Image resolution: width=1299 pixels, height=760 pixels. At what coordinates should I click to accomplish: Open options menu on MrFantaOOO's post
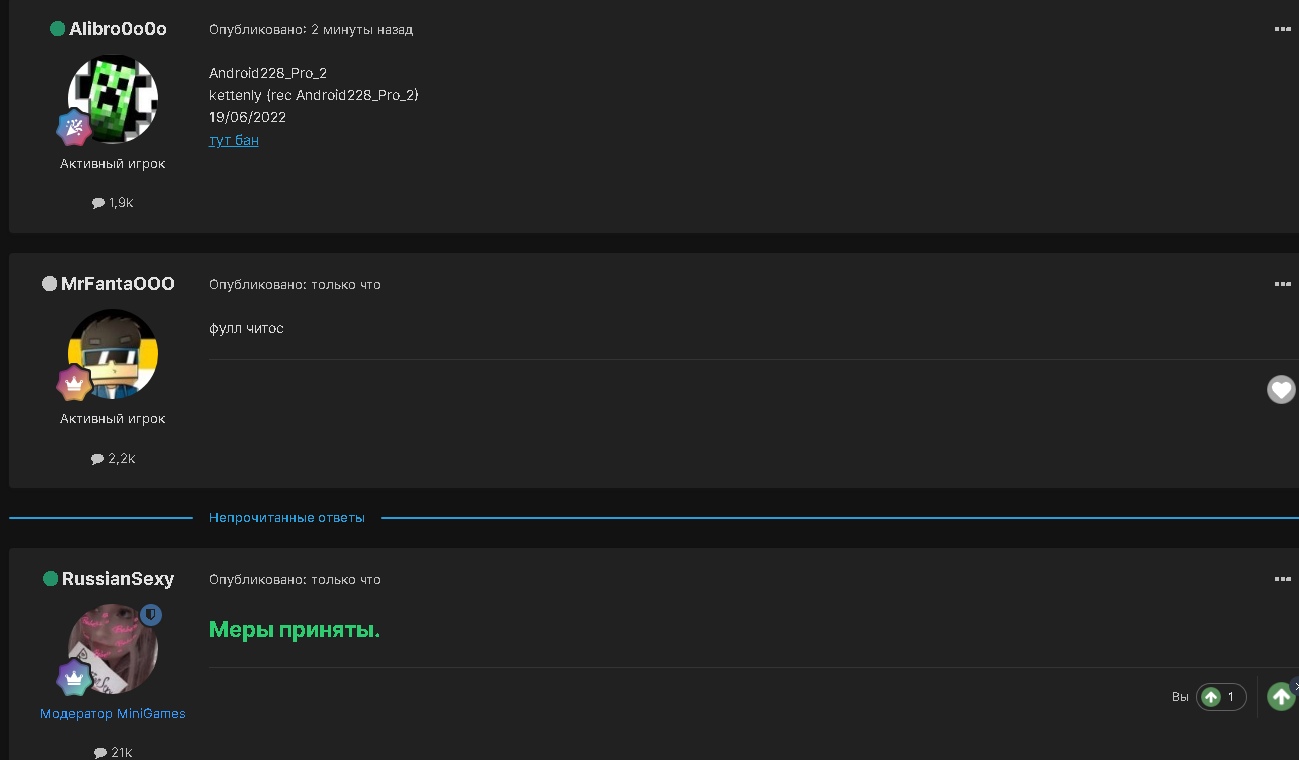point(1282,285)
